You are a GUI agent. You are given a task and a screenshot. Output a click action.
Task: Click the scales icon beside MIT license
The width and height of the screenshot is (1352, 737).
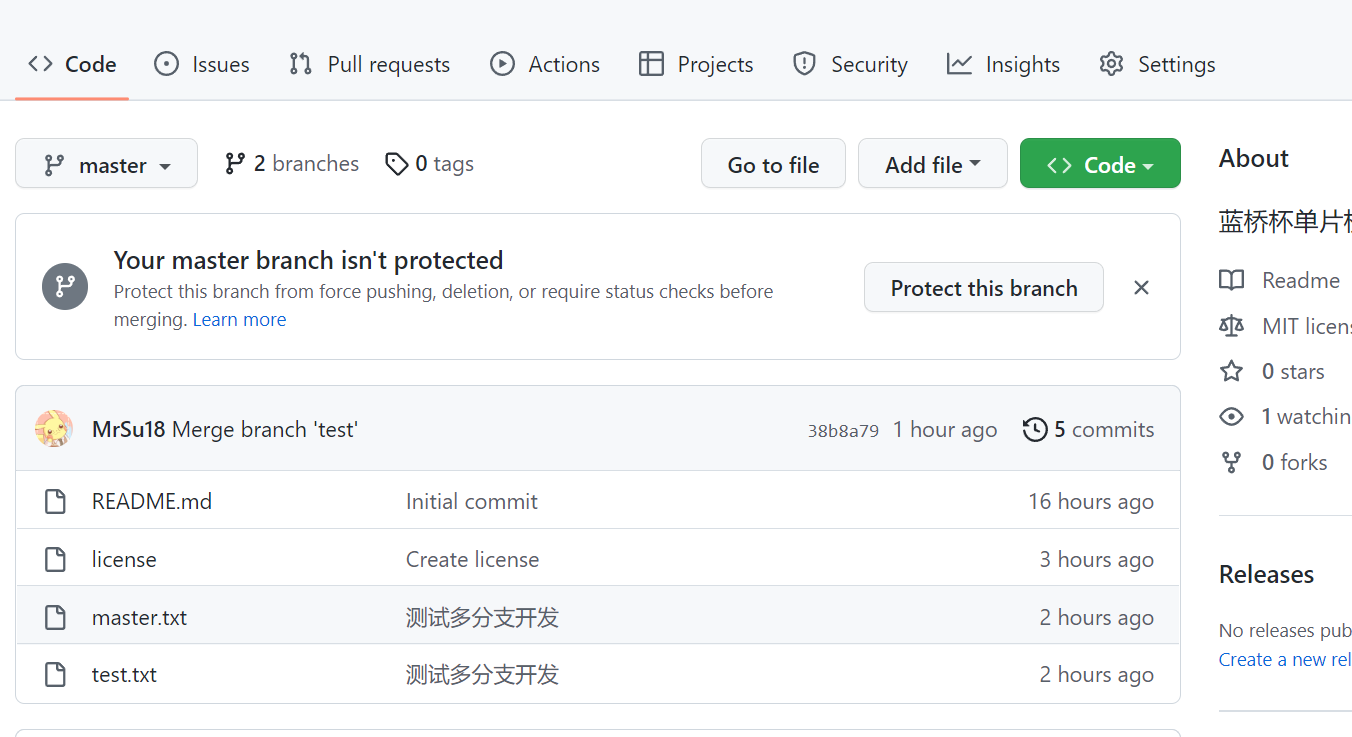click(x=1232, y=326)
